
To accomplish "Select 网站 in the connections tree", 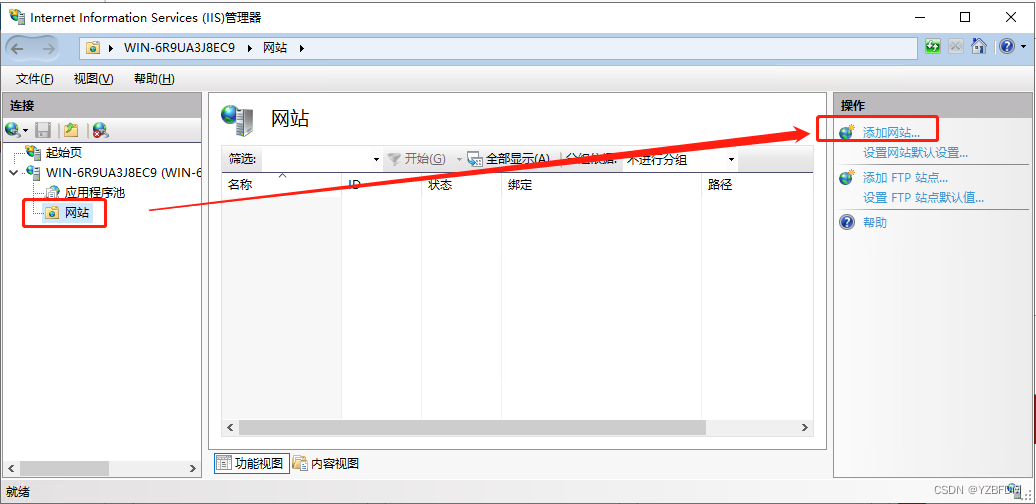I will (x=77, y=213).
